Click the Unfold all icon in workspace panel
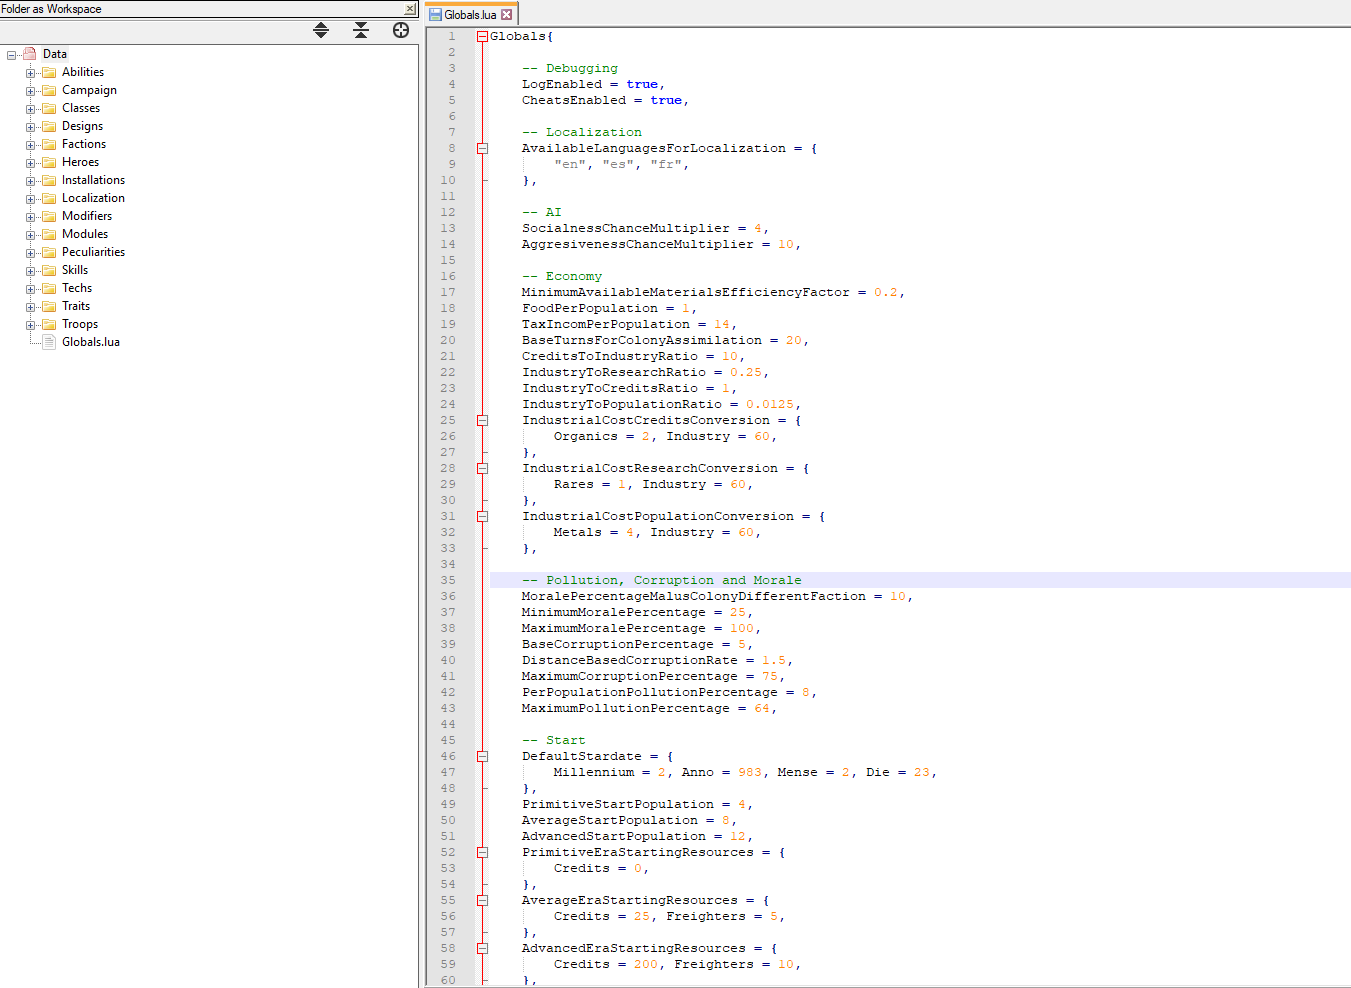The height and width of the screenshot is (988, 1351). [321, 30]
